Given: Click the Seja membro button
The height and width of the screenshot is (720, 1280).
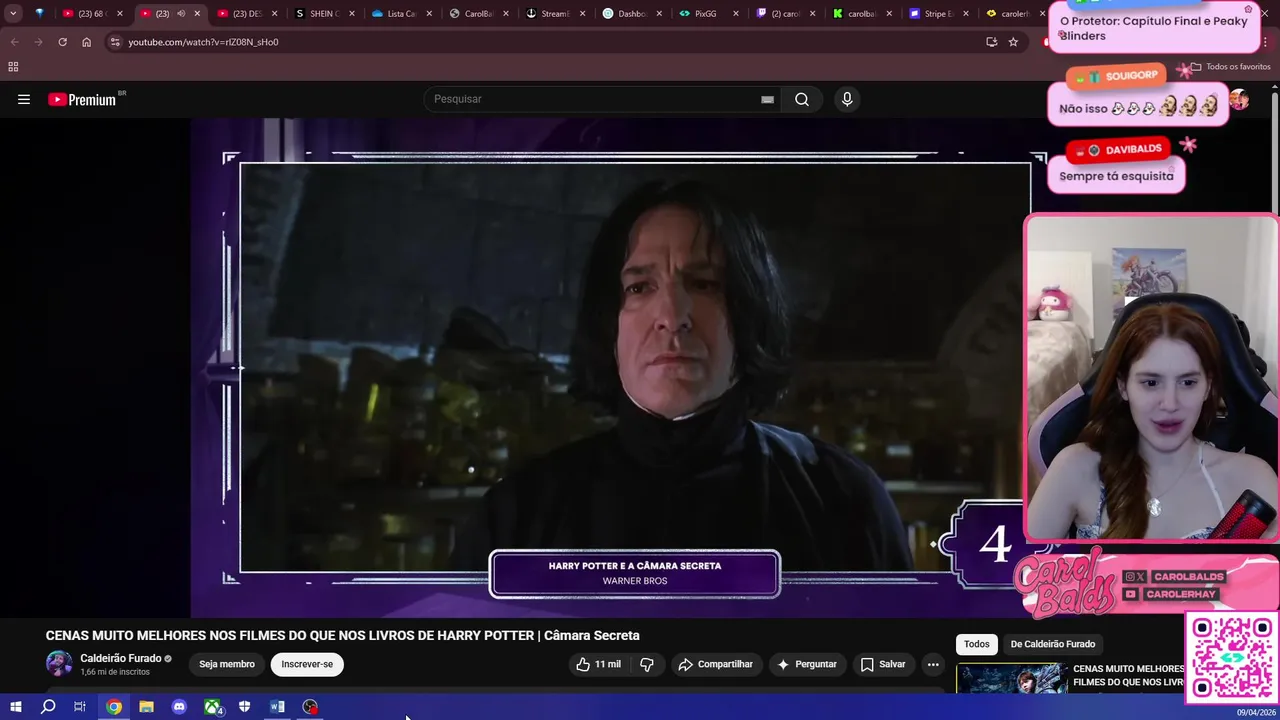Looking at the screenshot, I should click(x=227, y=664).
